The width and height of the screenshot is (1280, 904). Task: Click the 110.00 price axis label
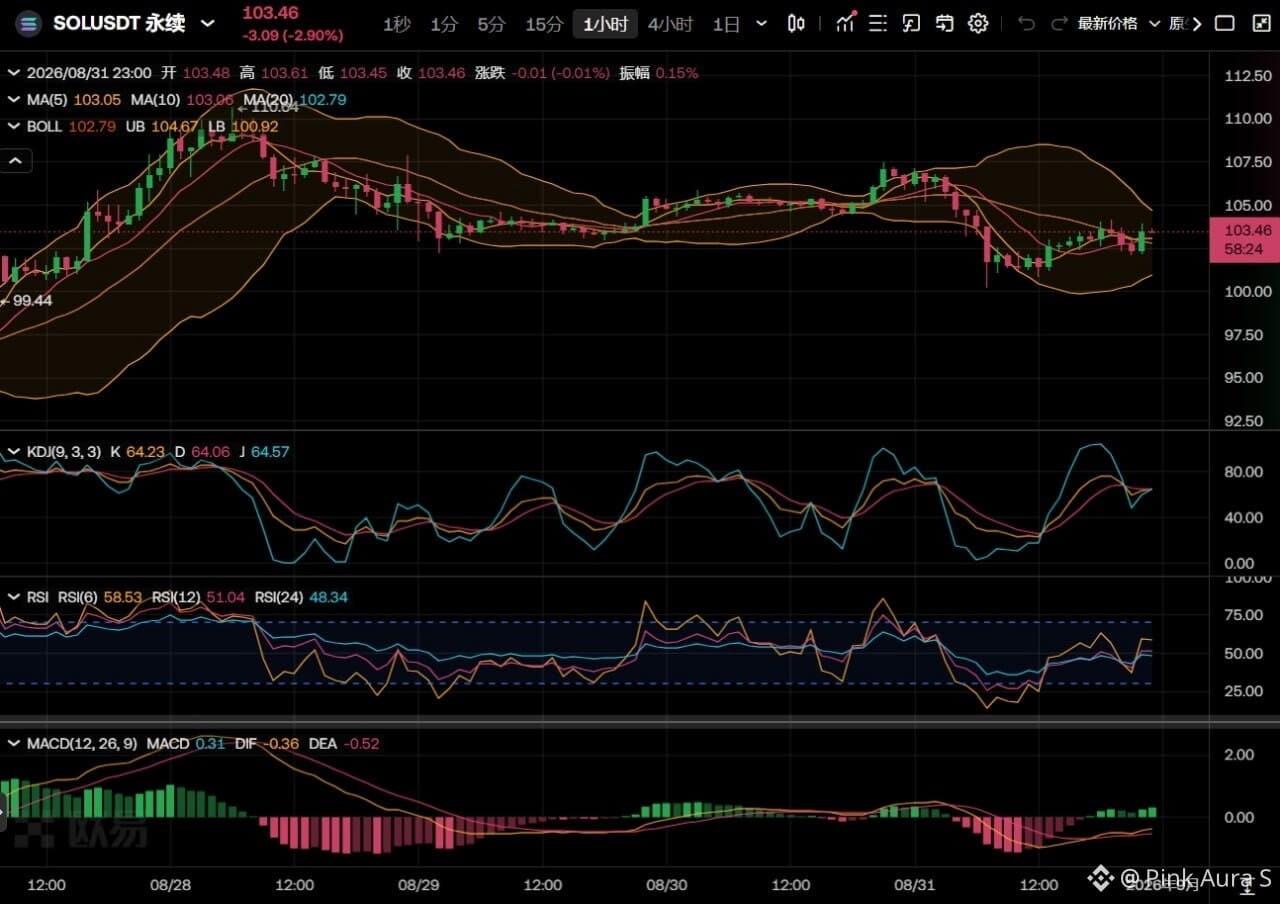tap(1247, 119)
